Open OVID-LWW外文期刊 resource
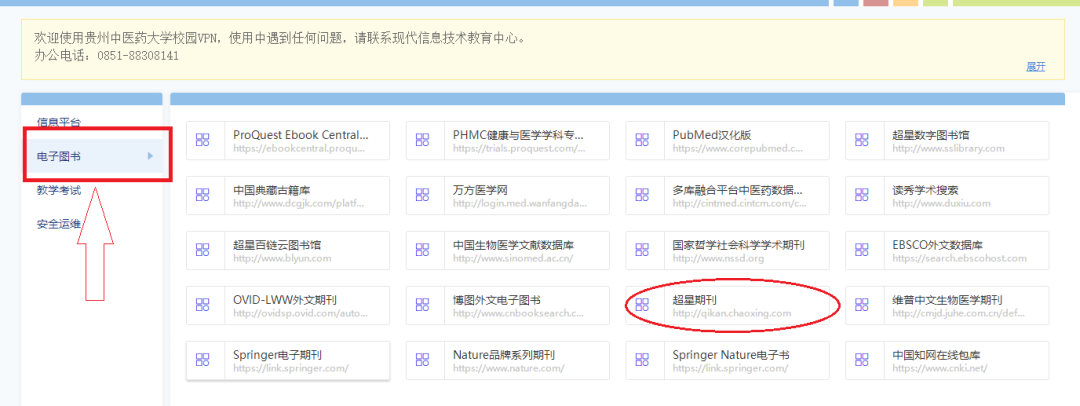The width and height of the screenshot is (1080, 406). (288, 305)
